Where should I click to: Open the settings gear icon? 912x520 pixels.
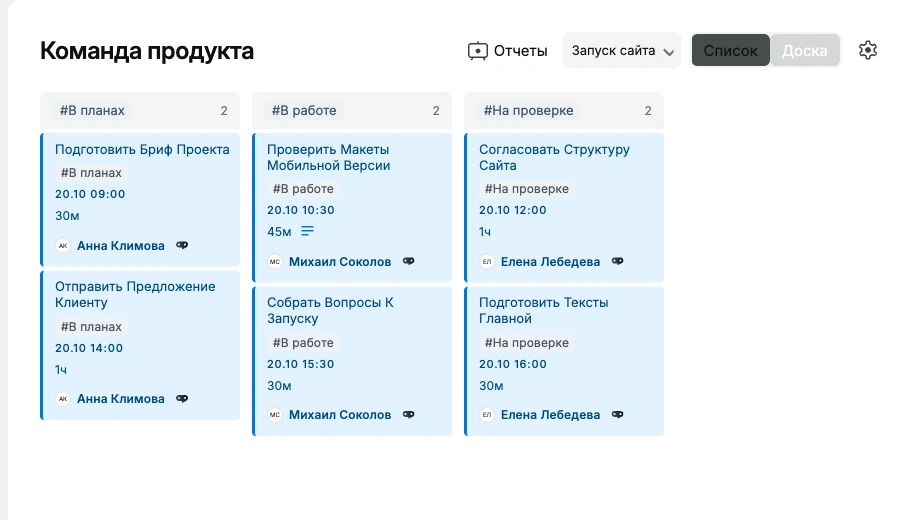pyautogui.click(x=867, y=50)
